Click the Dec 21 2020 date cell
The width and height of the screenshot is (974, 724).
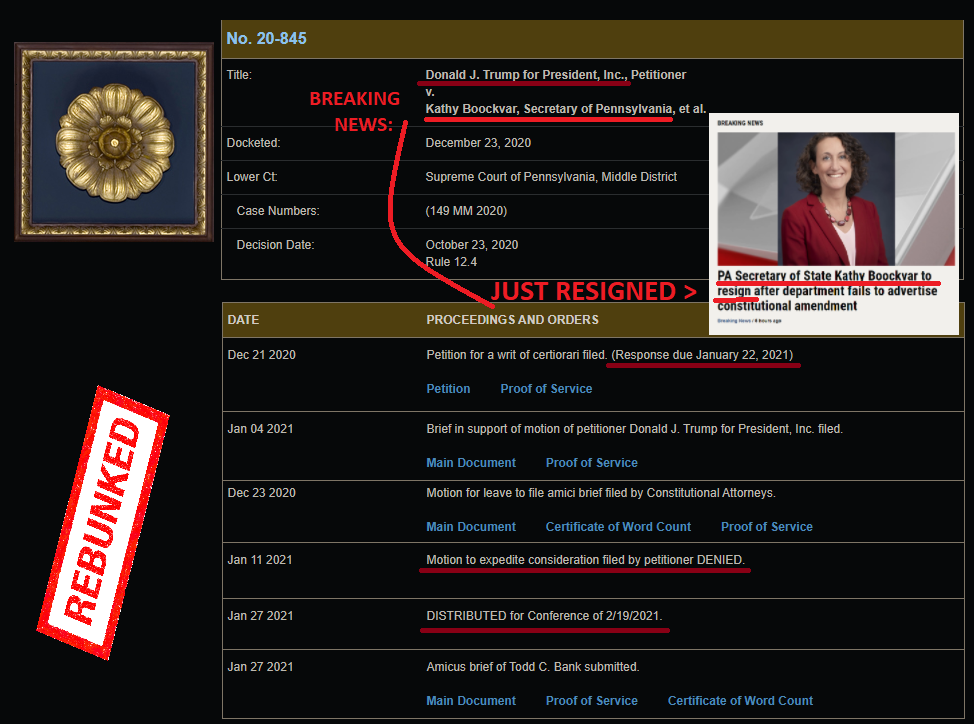pyautogui.click(x=262, y=355)
